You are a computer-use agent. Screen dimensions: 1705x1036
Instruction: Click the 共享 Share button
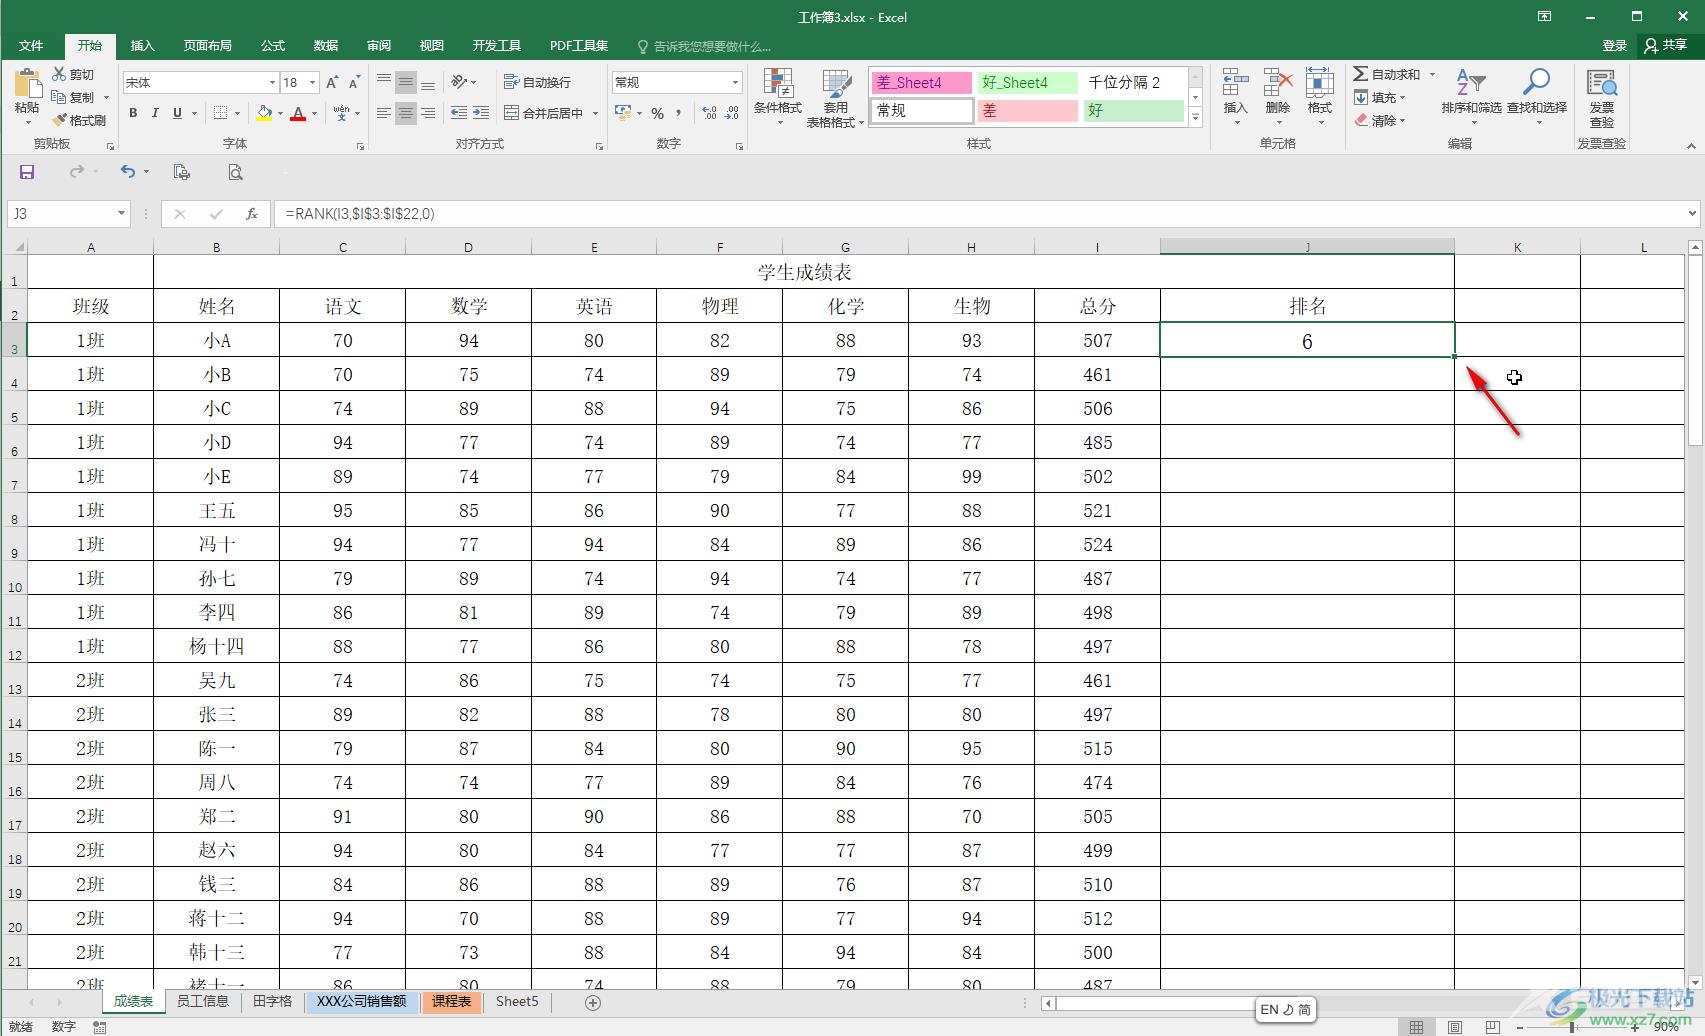pyautogui.click(x=1665, y=46)
